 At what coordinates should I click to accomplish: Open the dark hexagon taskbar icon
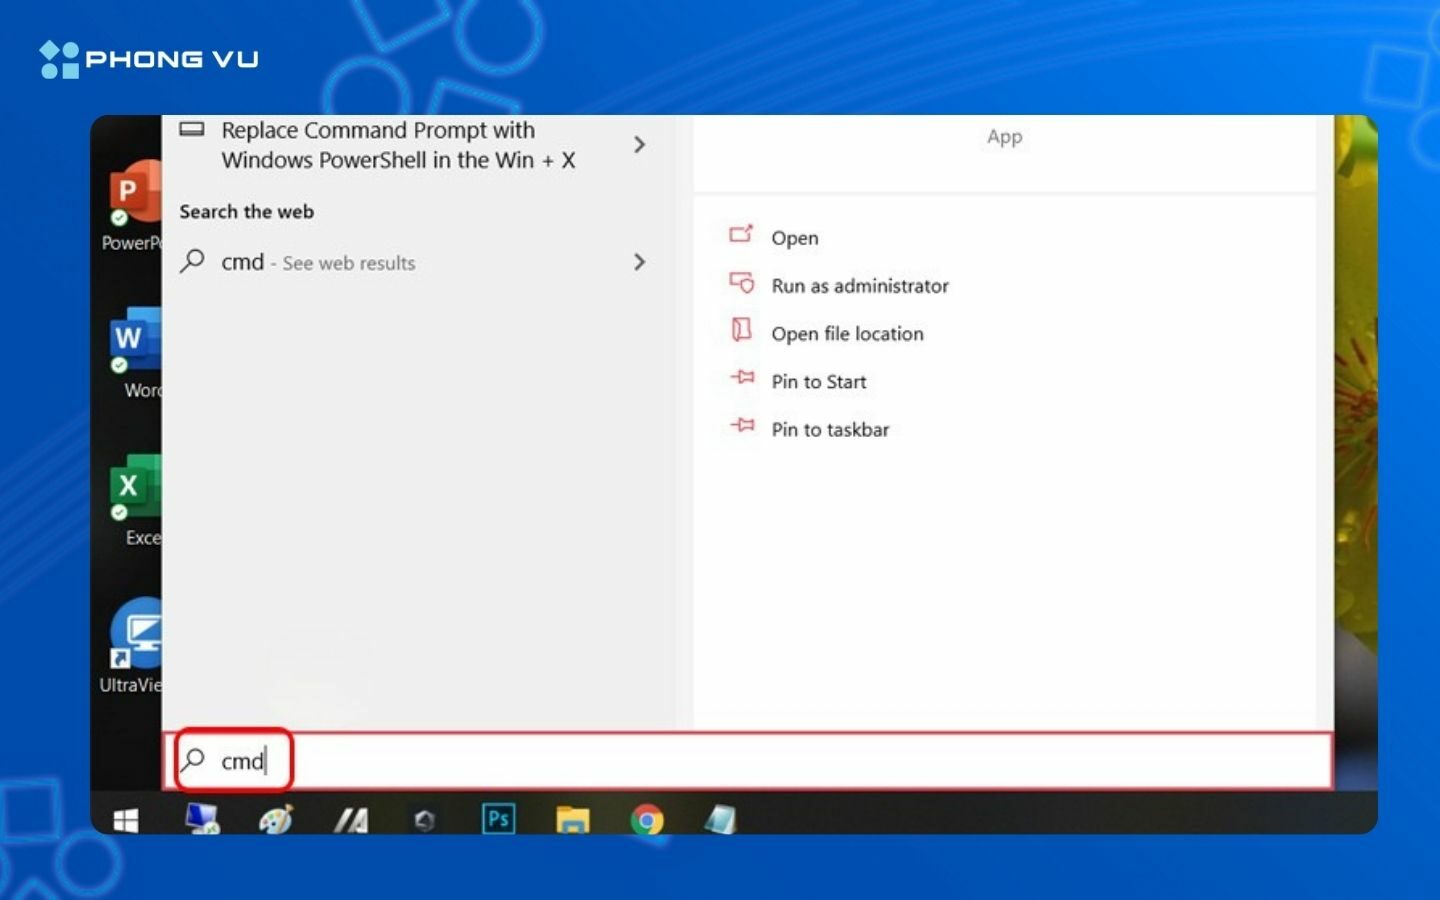(x=425, y=821)
